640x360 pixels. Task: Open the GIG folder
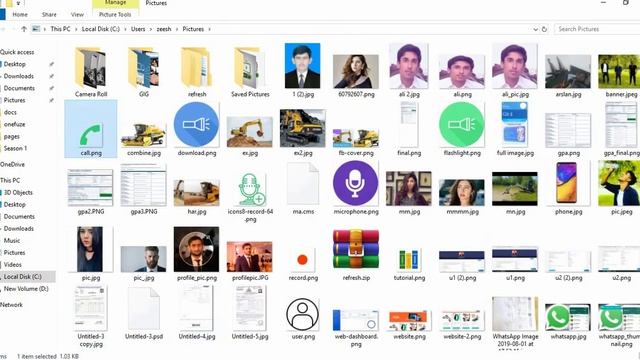click(144, 72)
